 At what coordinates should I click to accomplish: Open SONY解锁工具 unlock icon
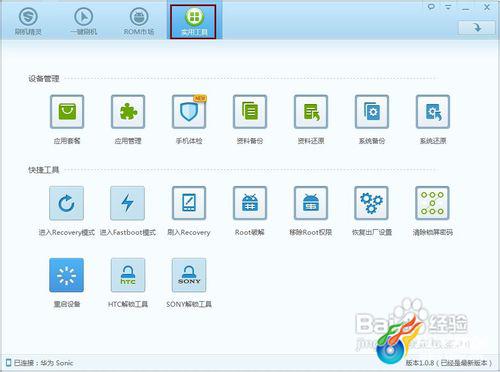point(189,275)
